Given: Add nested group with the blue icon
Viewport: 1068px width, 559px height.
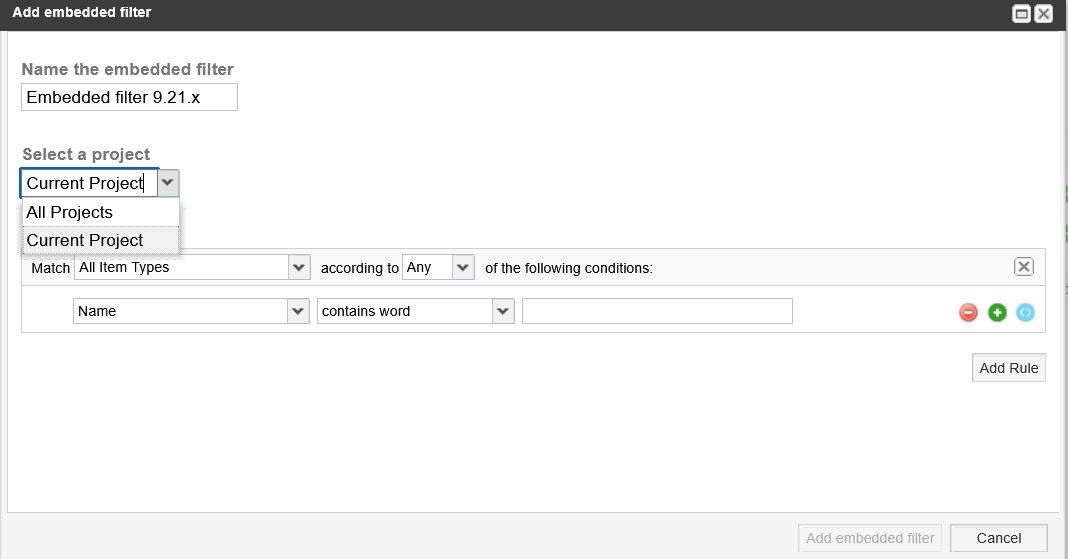Looking at the screenshot, I should (1025, 313).
